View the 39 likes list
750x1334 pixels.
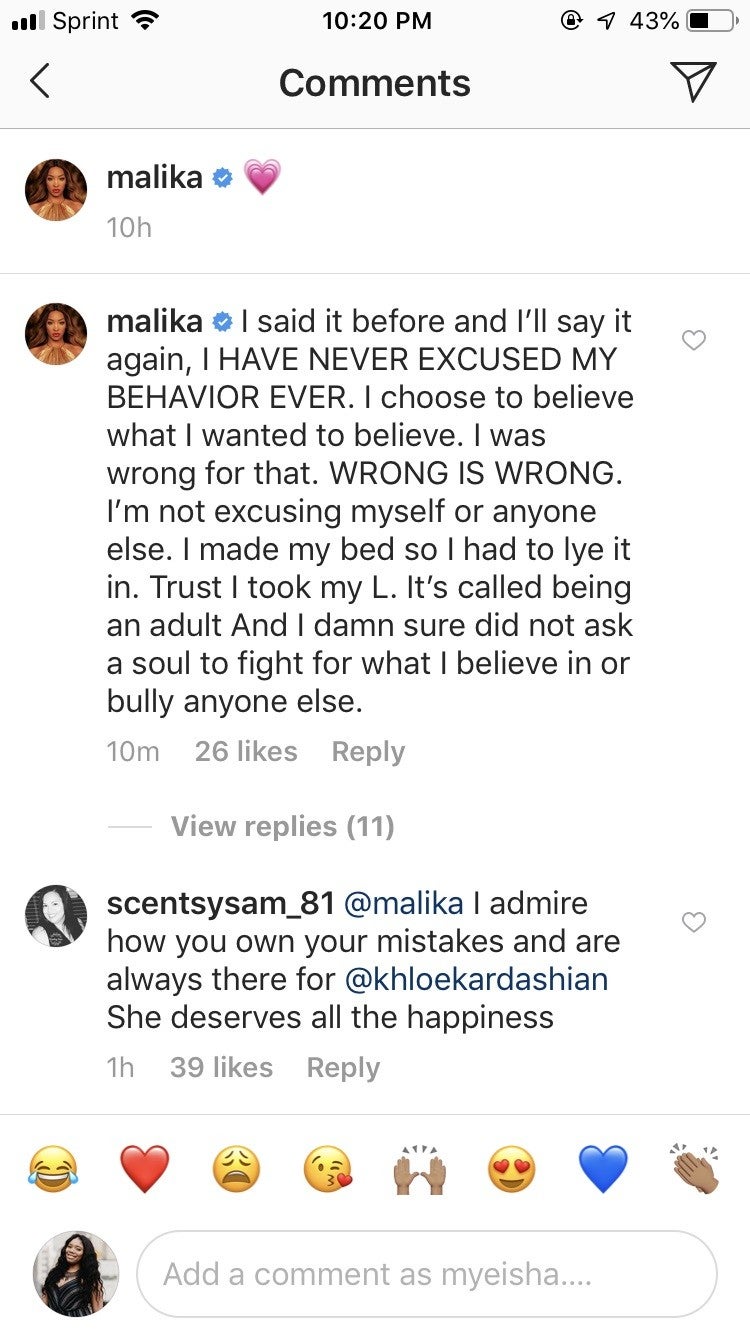click(221, 1068)
